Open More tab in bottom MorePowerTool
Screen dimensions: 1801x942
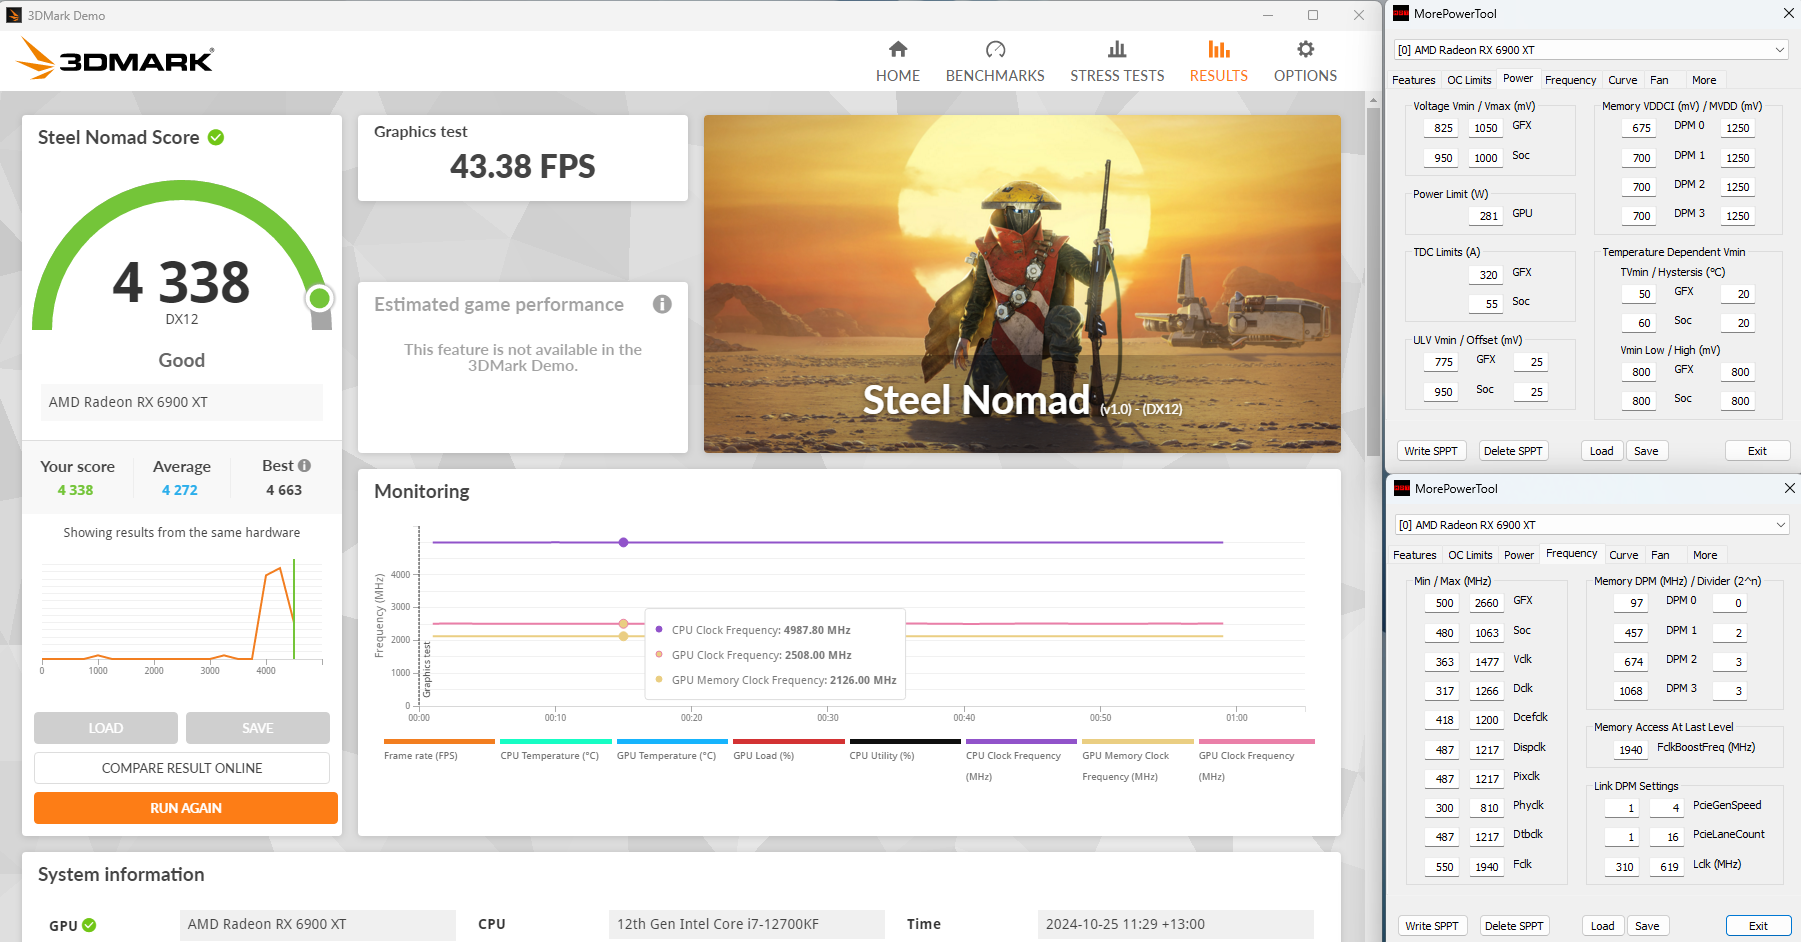pyautogui.click(x=1705, y=555)
